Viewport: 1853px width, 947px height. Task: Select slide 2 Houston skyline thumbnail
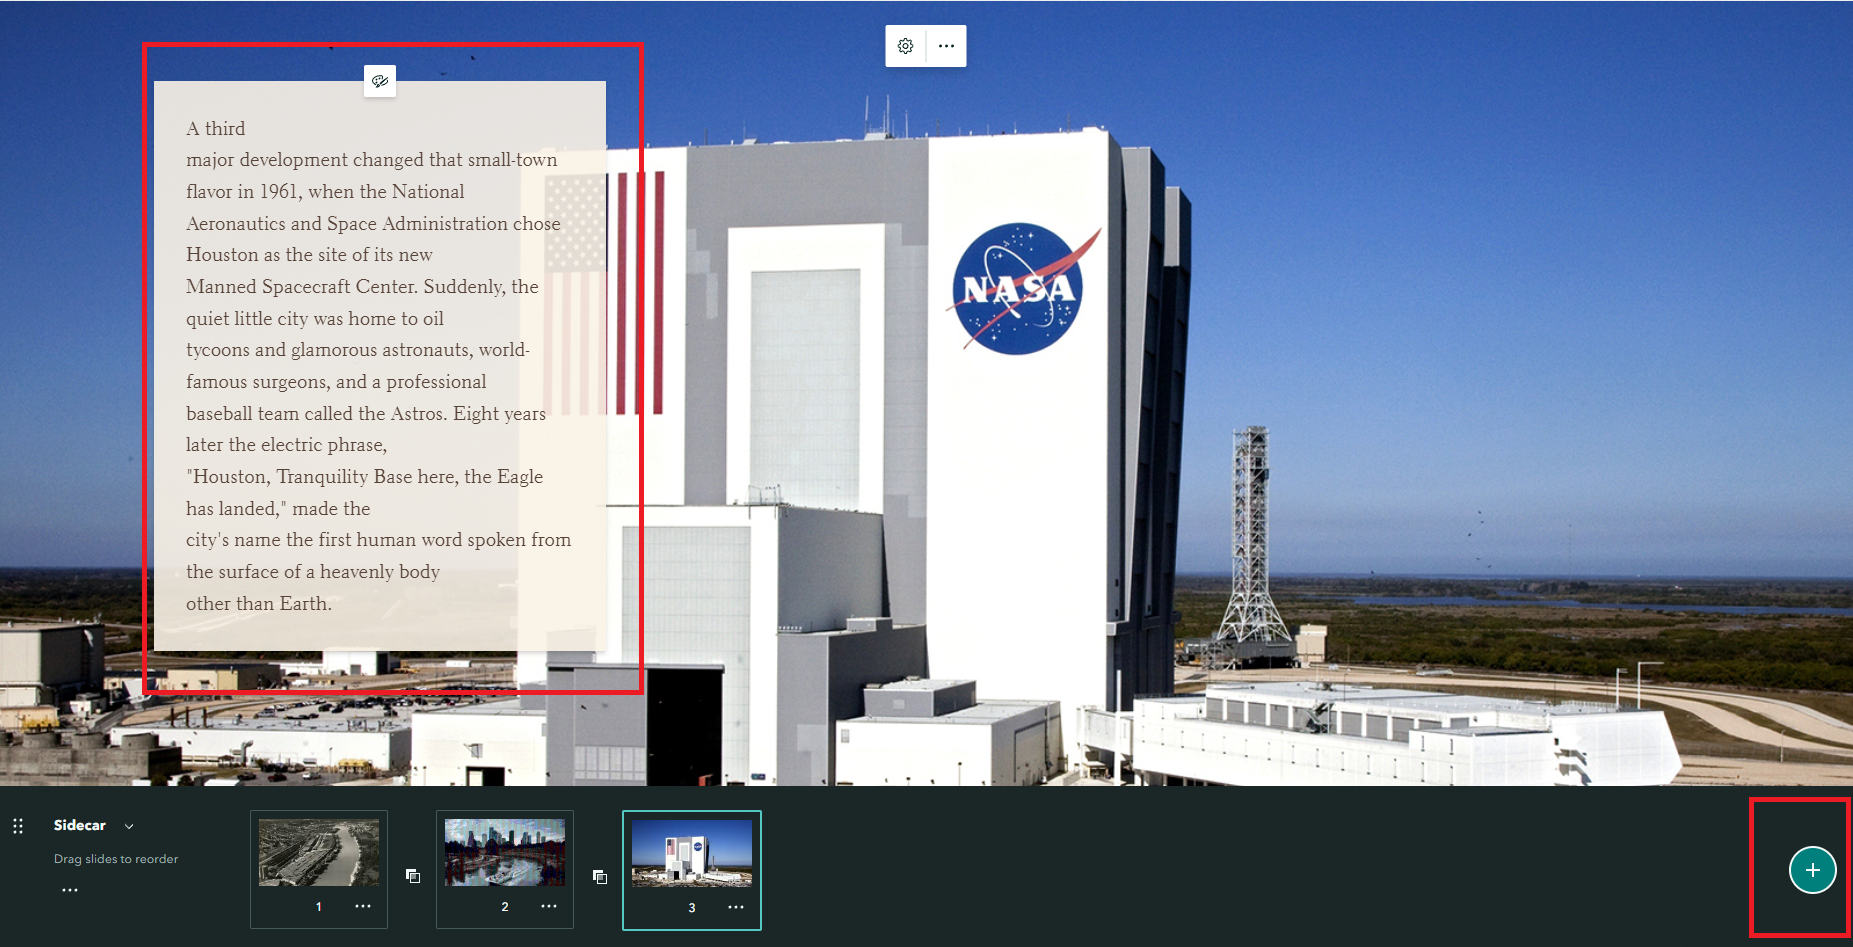[x=504, y=852]
